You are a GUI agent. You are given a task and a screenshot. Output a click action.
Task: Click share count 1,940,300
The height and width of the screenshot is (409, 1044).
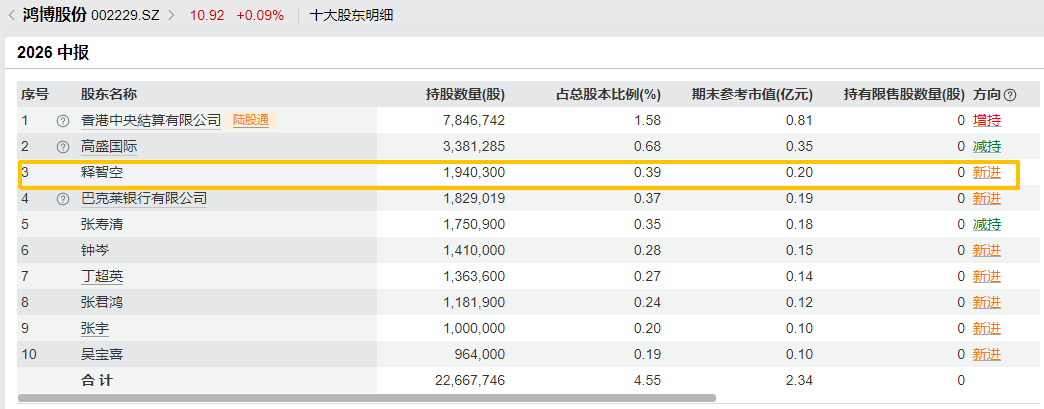click(473, 173)
